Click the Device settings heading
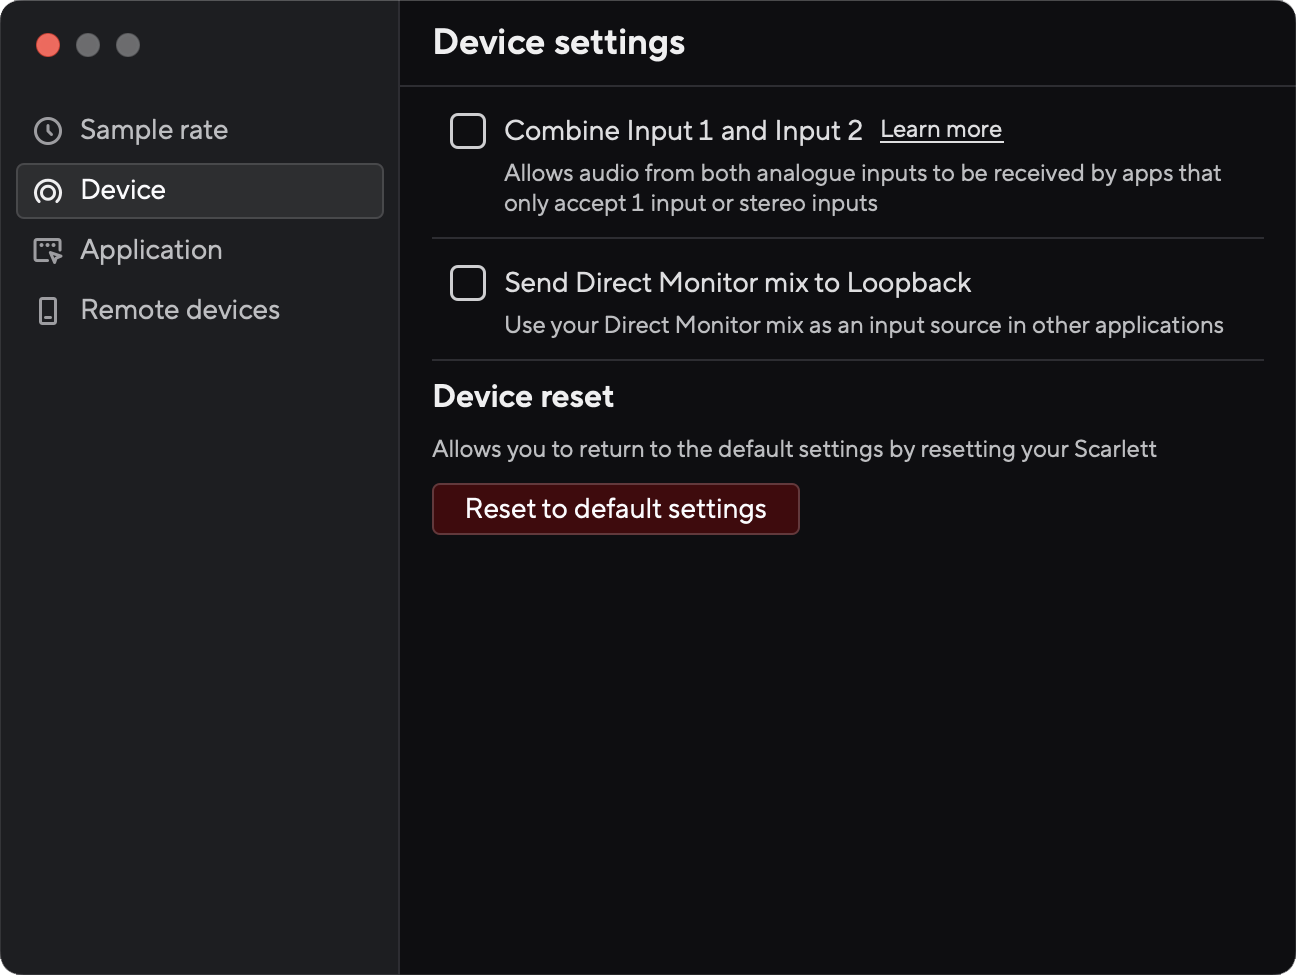Viewport: 1296px width, 975px height. 558,43
